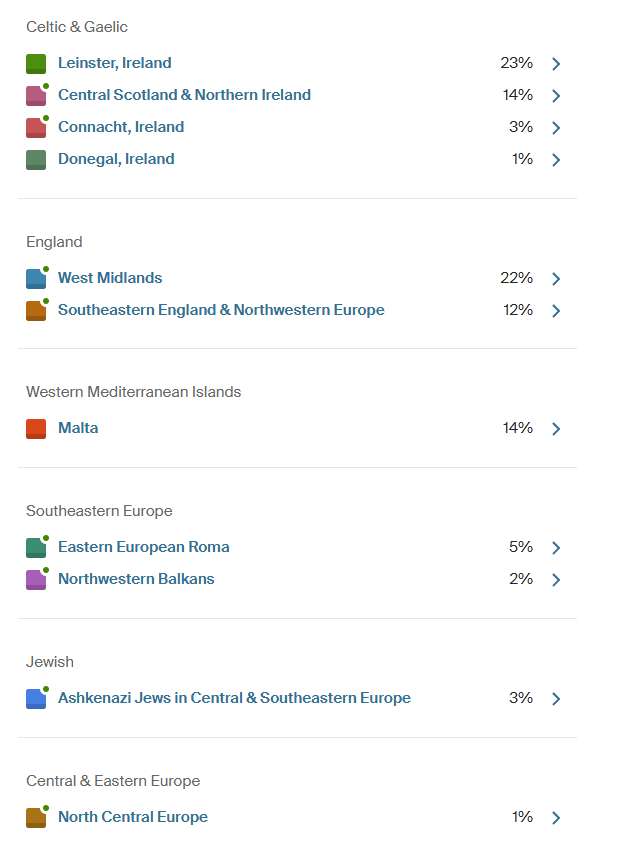Expand Donegal, Ireland chevron arrow
The height and width of the screenshot is (851, 621).
click(557, 160)
